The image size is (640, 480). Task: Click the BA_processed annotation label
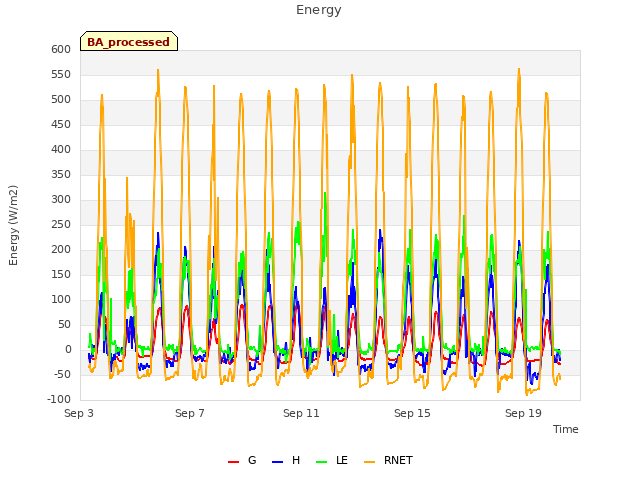129,42
